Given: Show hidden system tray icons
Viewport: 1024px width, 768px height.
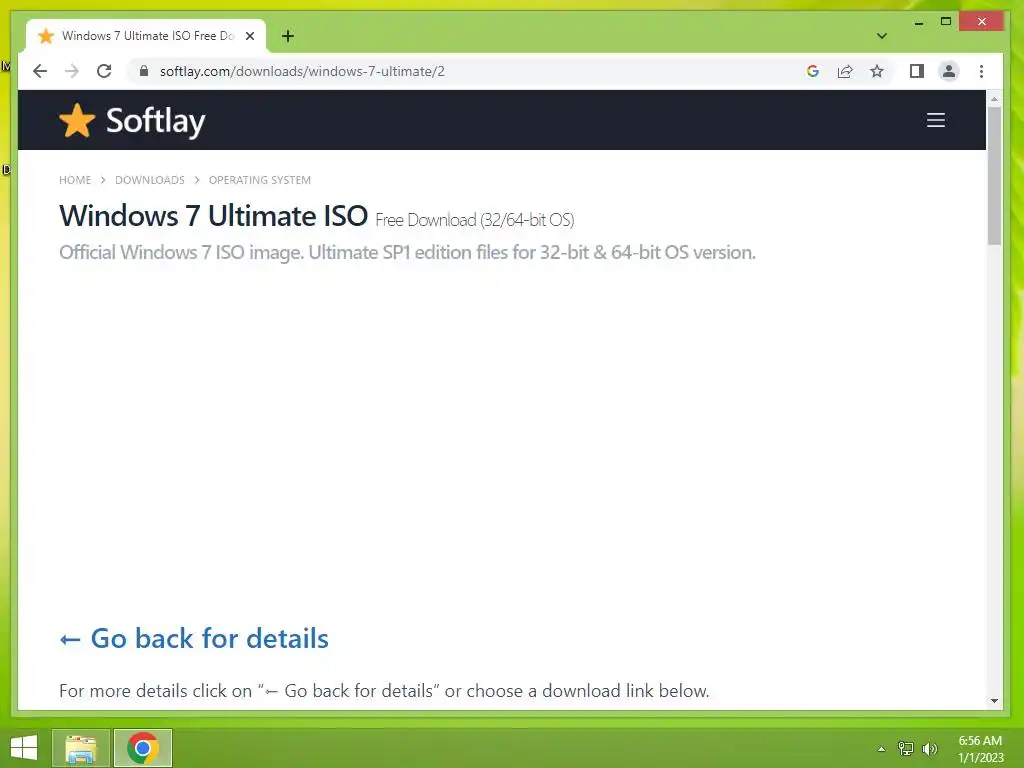Looking at the screenshot, I should click(x=881, y=749).
